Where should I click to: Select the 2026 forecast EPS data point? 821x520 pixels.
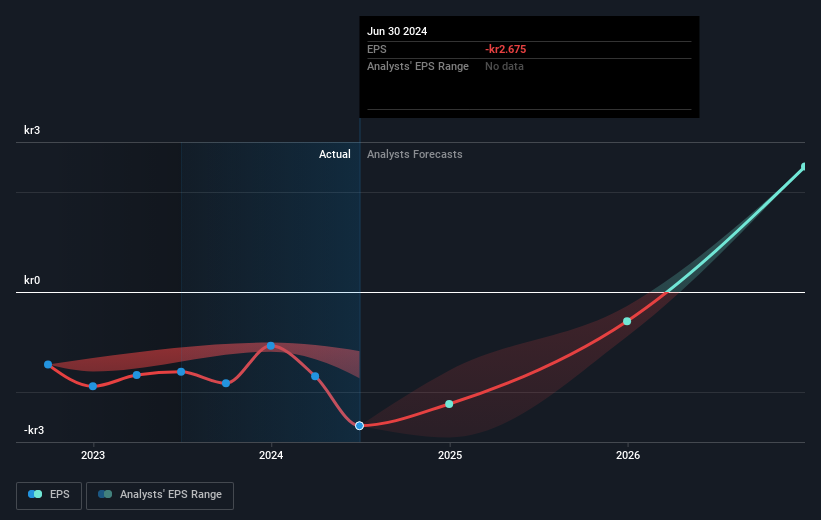627,321
